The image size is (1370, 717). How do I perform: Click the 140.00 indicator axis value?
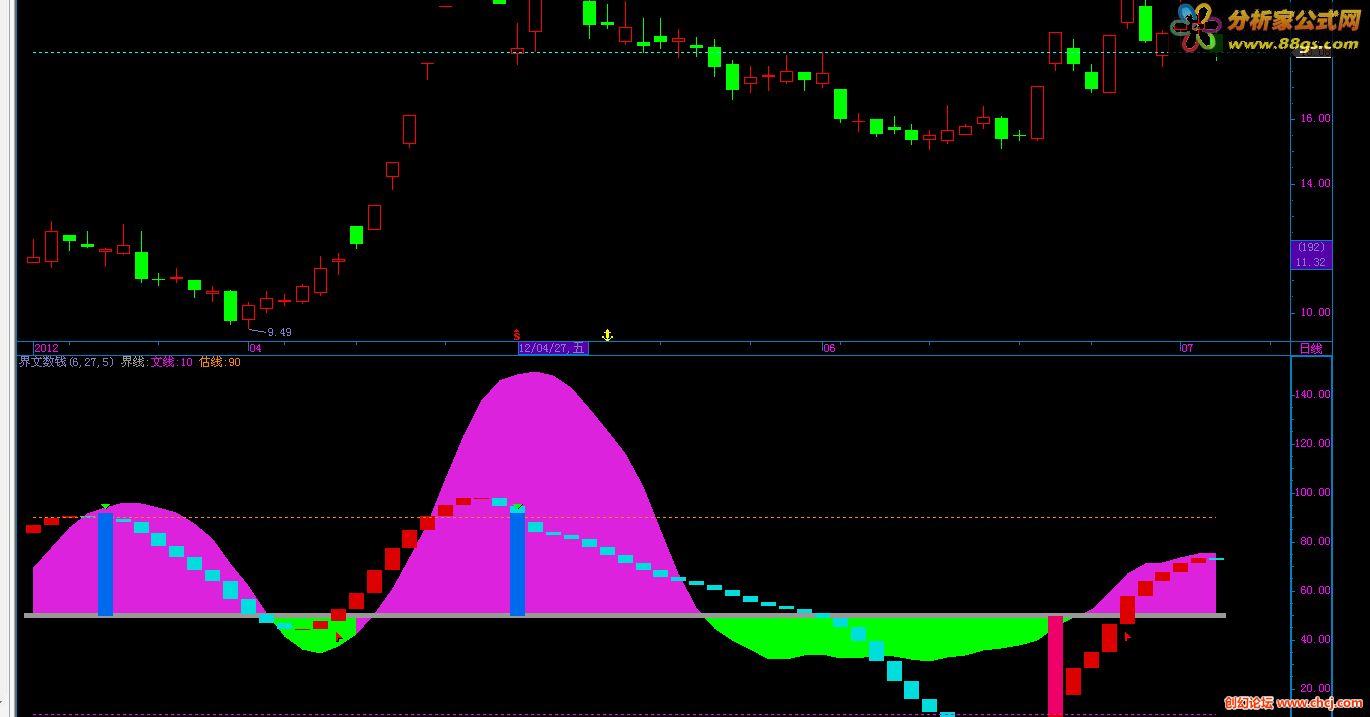coord(1312,394)
